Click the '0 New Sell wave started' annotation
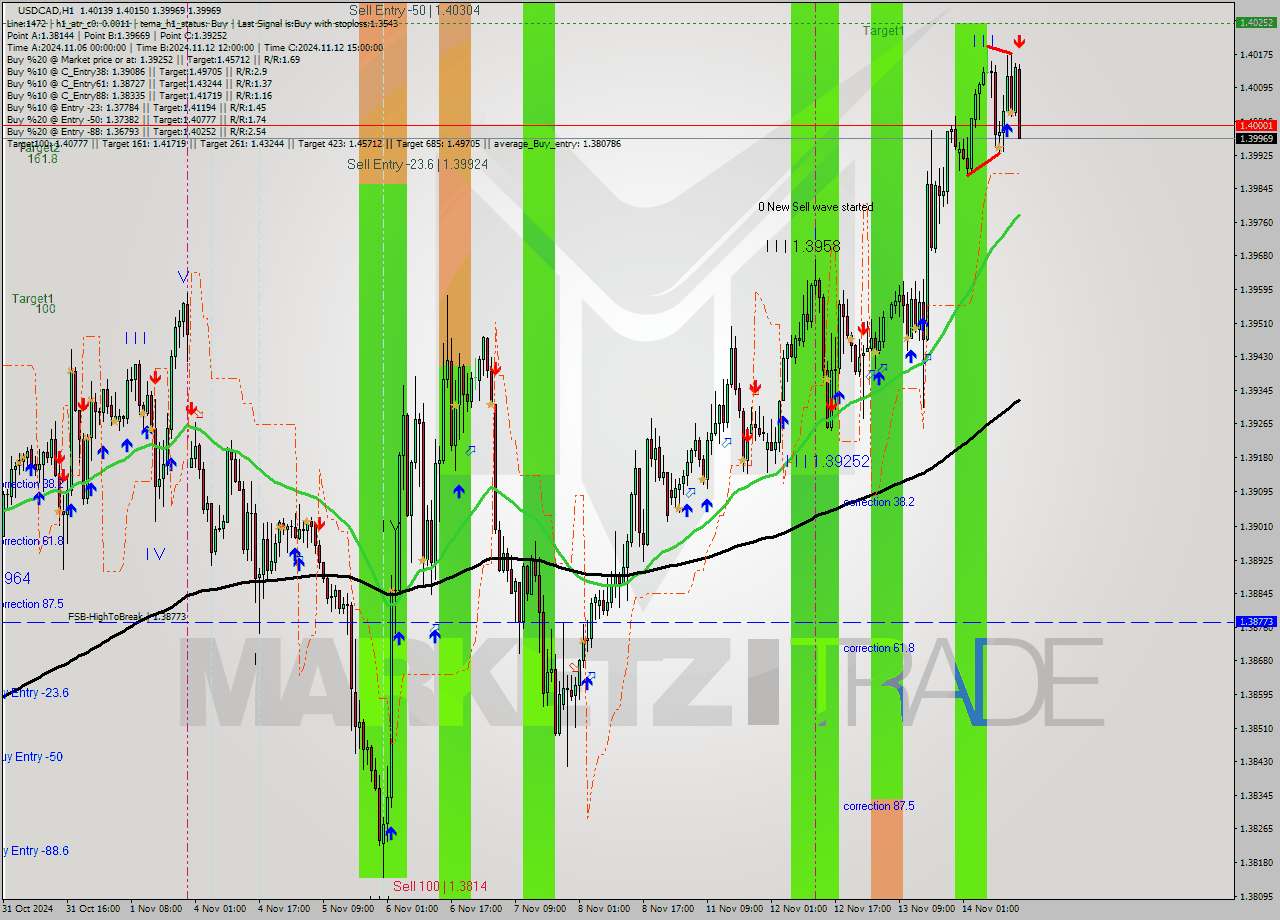This screenshot has width=1280, height=920. [x=815, y=207]
